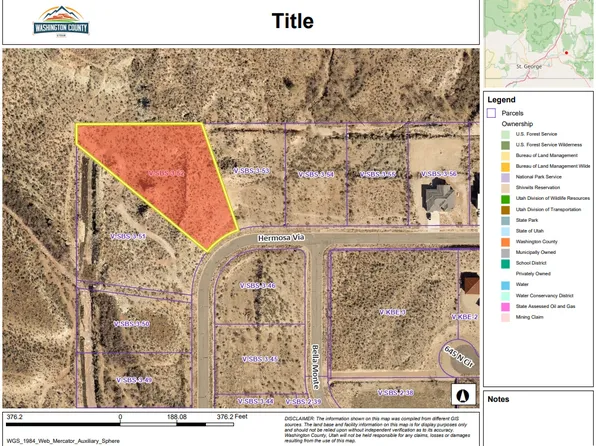596x446 pixels.
Task: Click the Washington County orange swatch
Action: click(x=506, y=242)
